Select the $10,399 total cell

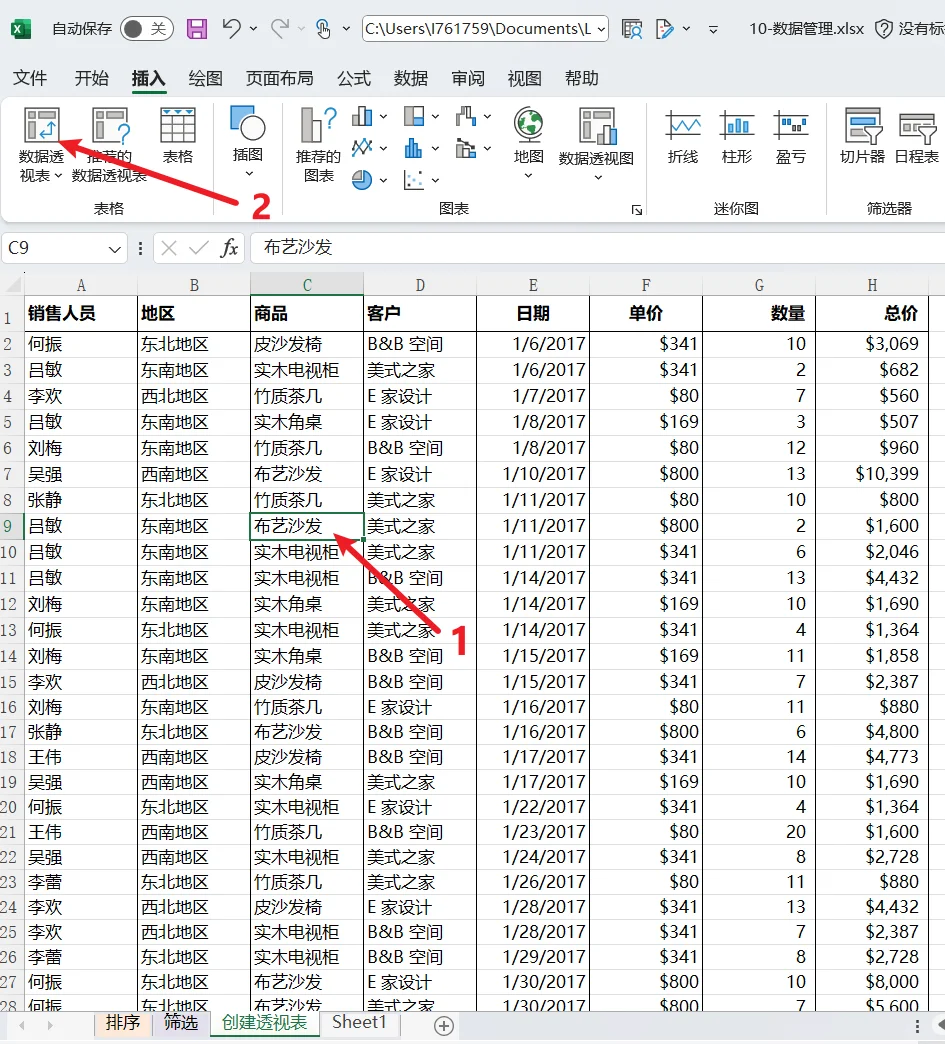(x=872, y=474)
